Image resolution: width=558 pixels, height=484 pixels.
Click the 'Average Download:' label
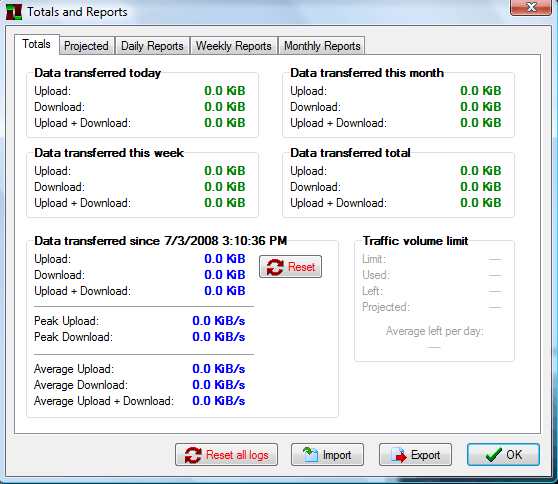[x=81, y=385]
